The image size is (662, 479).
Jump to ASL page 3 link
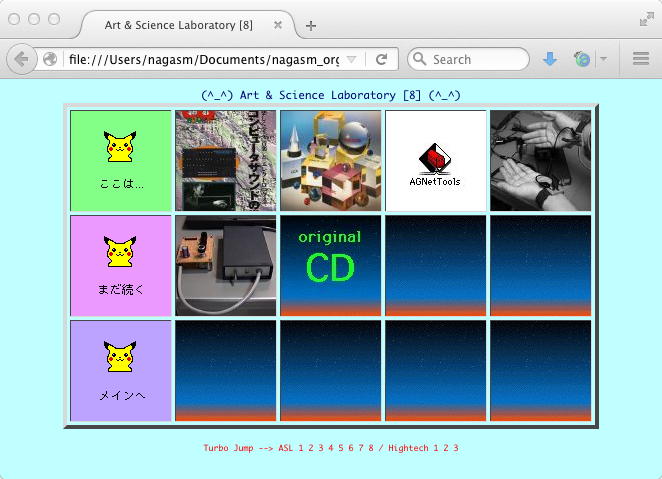point(321,448)
